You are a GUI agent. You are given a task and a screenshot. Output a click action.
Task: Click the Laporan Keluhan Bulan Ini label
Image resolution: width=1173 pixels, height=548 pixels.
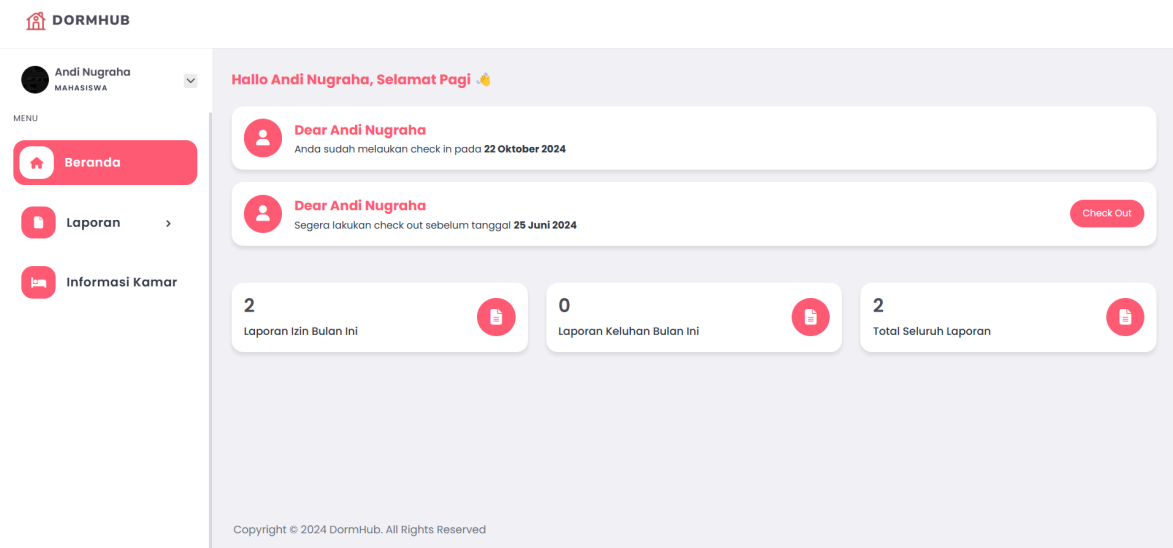[x=628, y=331]
